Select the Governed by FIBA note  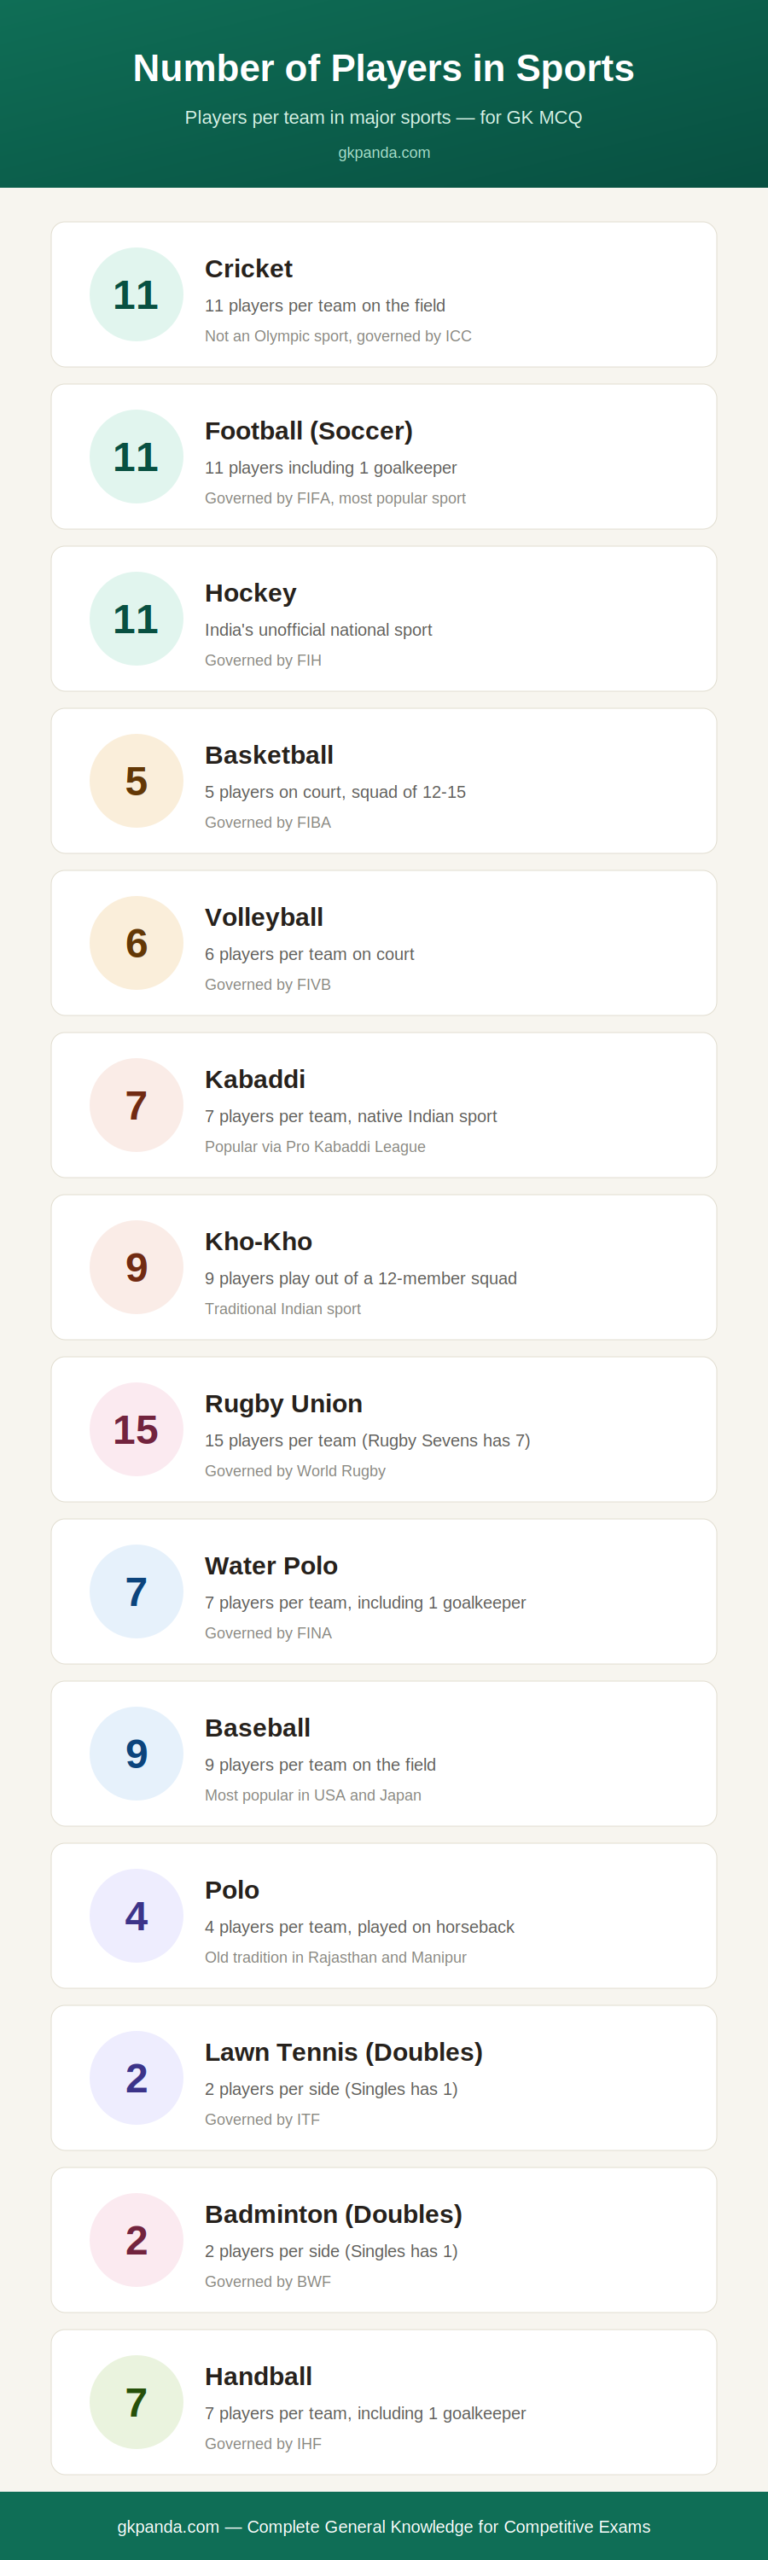(x=268, y=822)
